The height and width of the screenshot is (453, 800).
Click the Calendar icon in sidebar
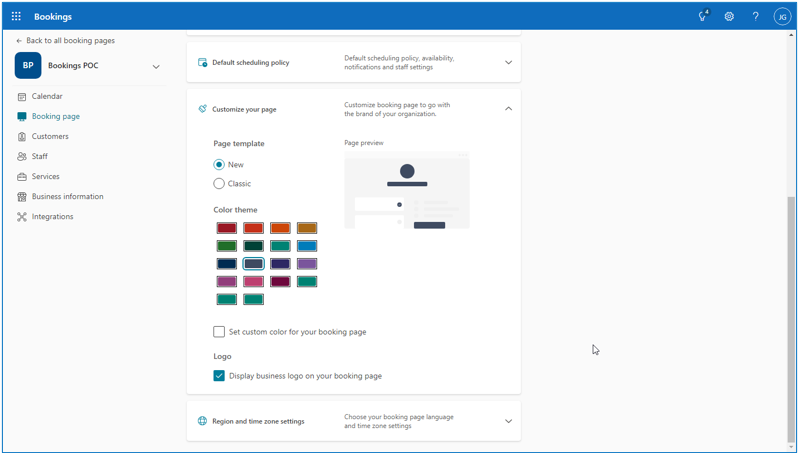click(x=22, y=97)
